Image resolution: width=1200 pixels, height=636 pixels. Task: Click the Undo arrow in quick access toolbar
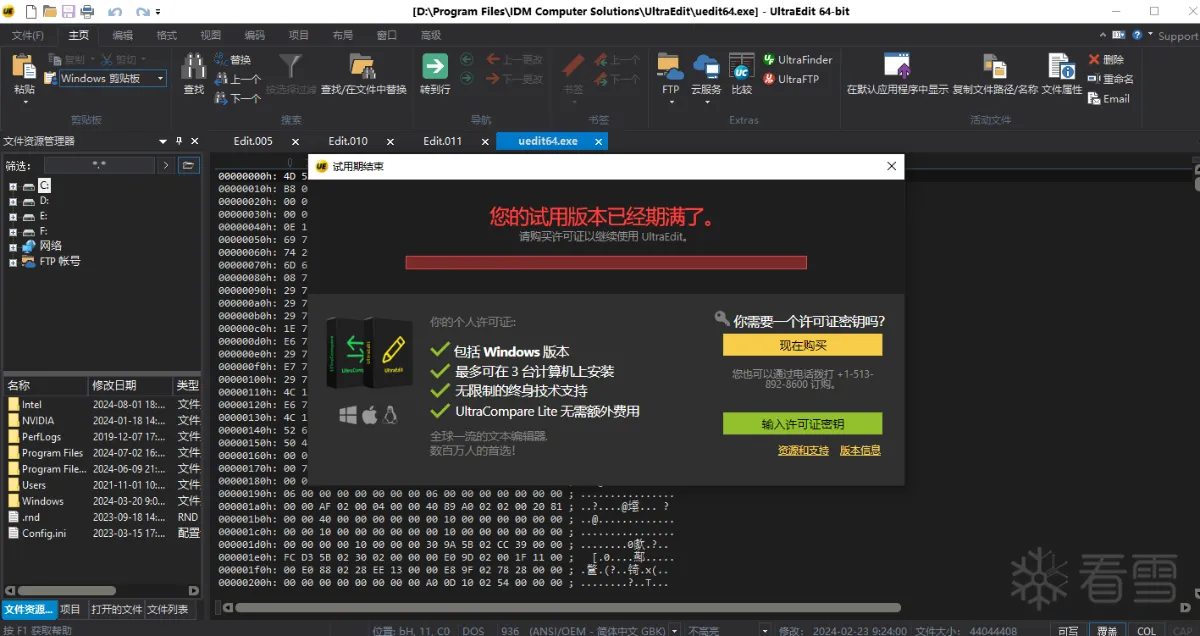coord(115,11)
